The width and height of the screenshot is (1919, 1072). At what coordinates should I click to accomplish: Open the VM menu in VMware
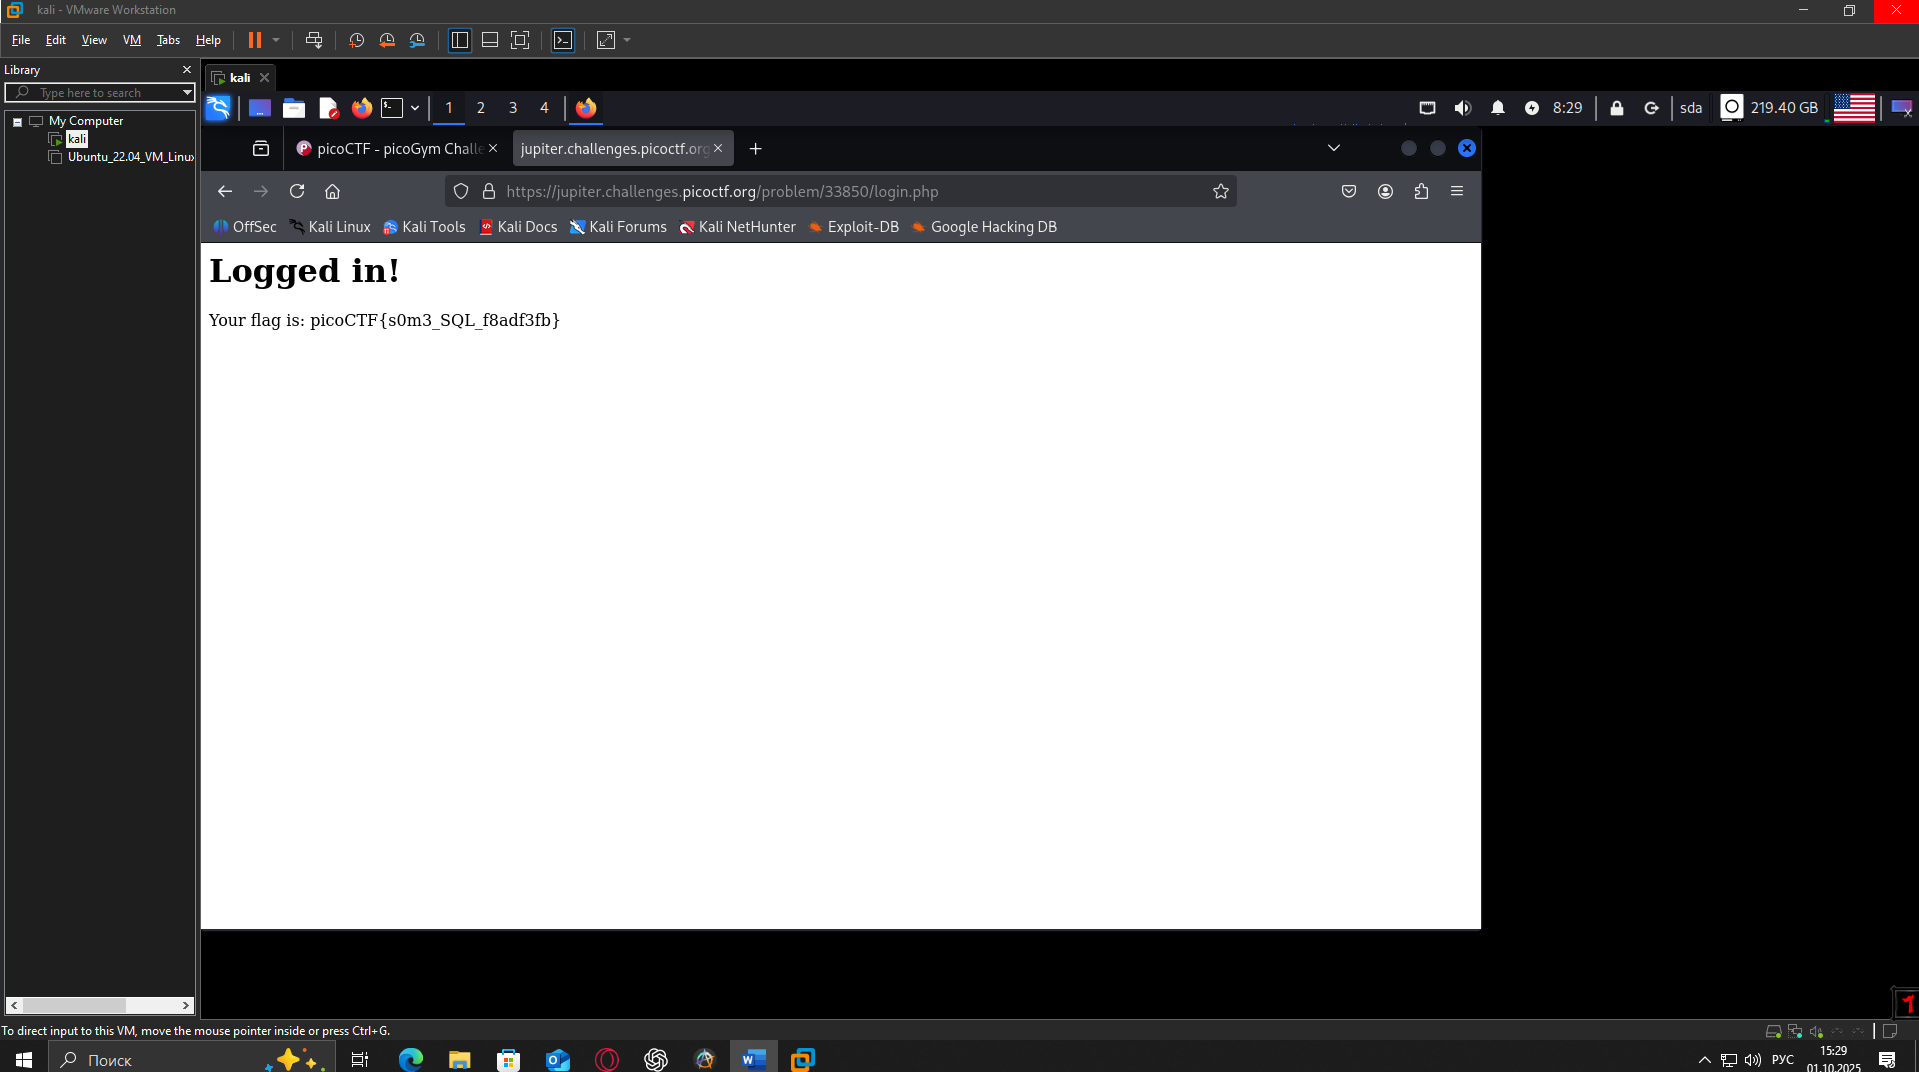131,40
